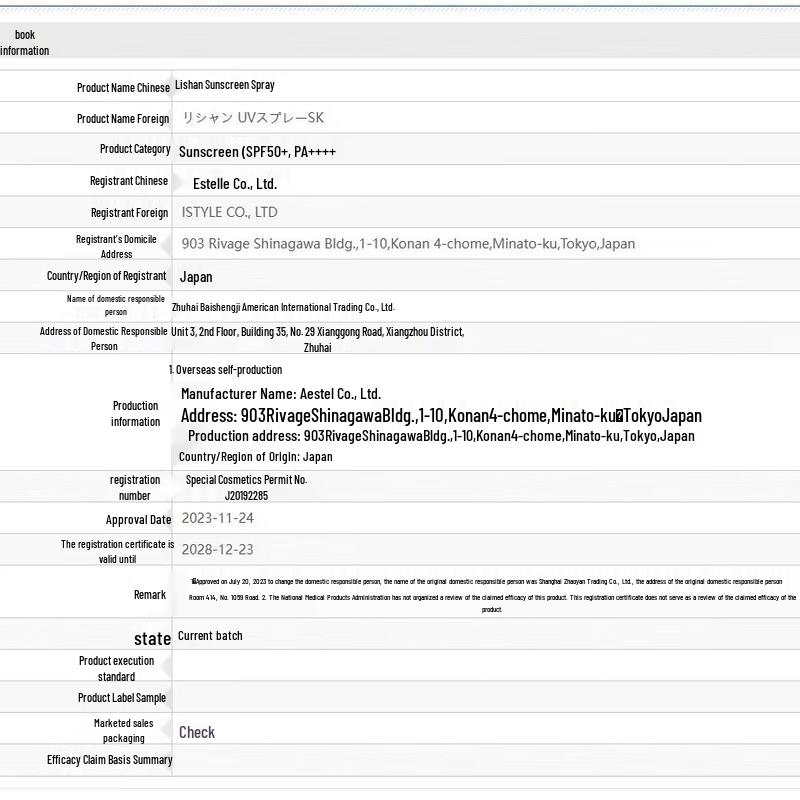Click the Xianggong Road domestic address text

pos(317,332)
